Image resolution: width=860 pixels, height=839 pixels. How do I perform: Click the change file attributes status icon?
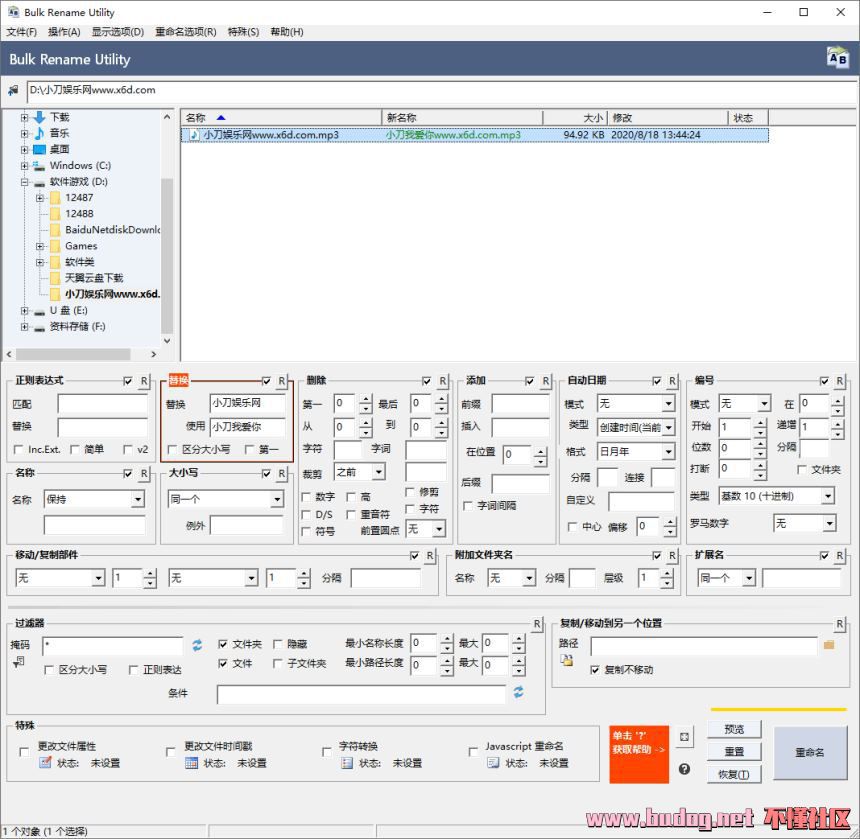pos(45,762)
